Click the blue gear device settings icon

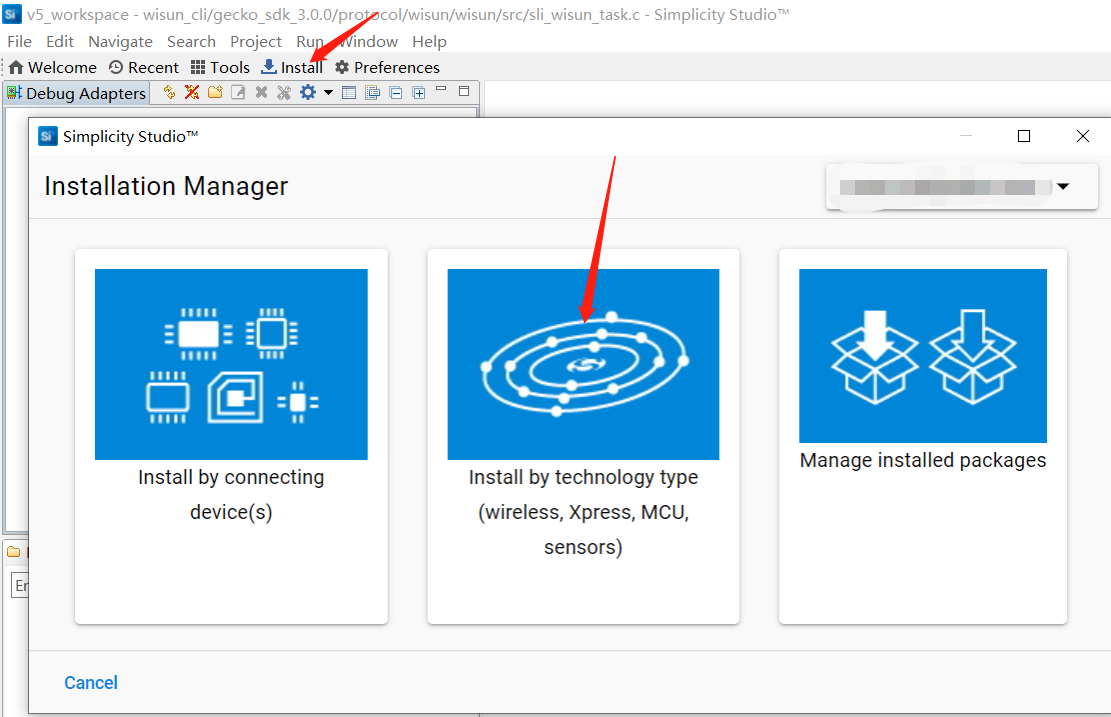click(x=308, y=92)
